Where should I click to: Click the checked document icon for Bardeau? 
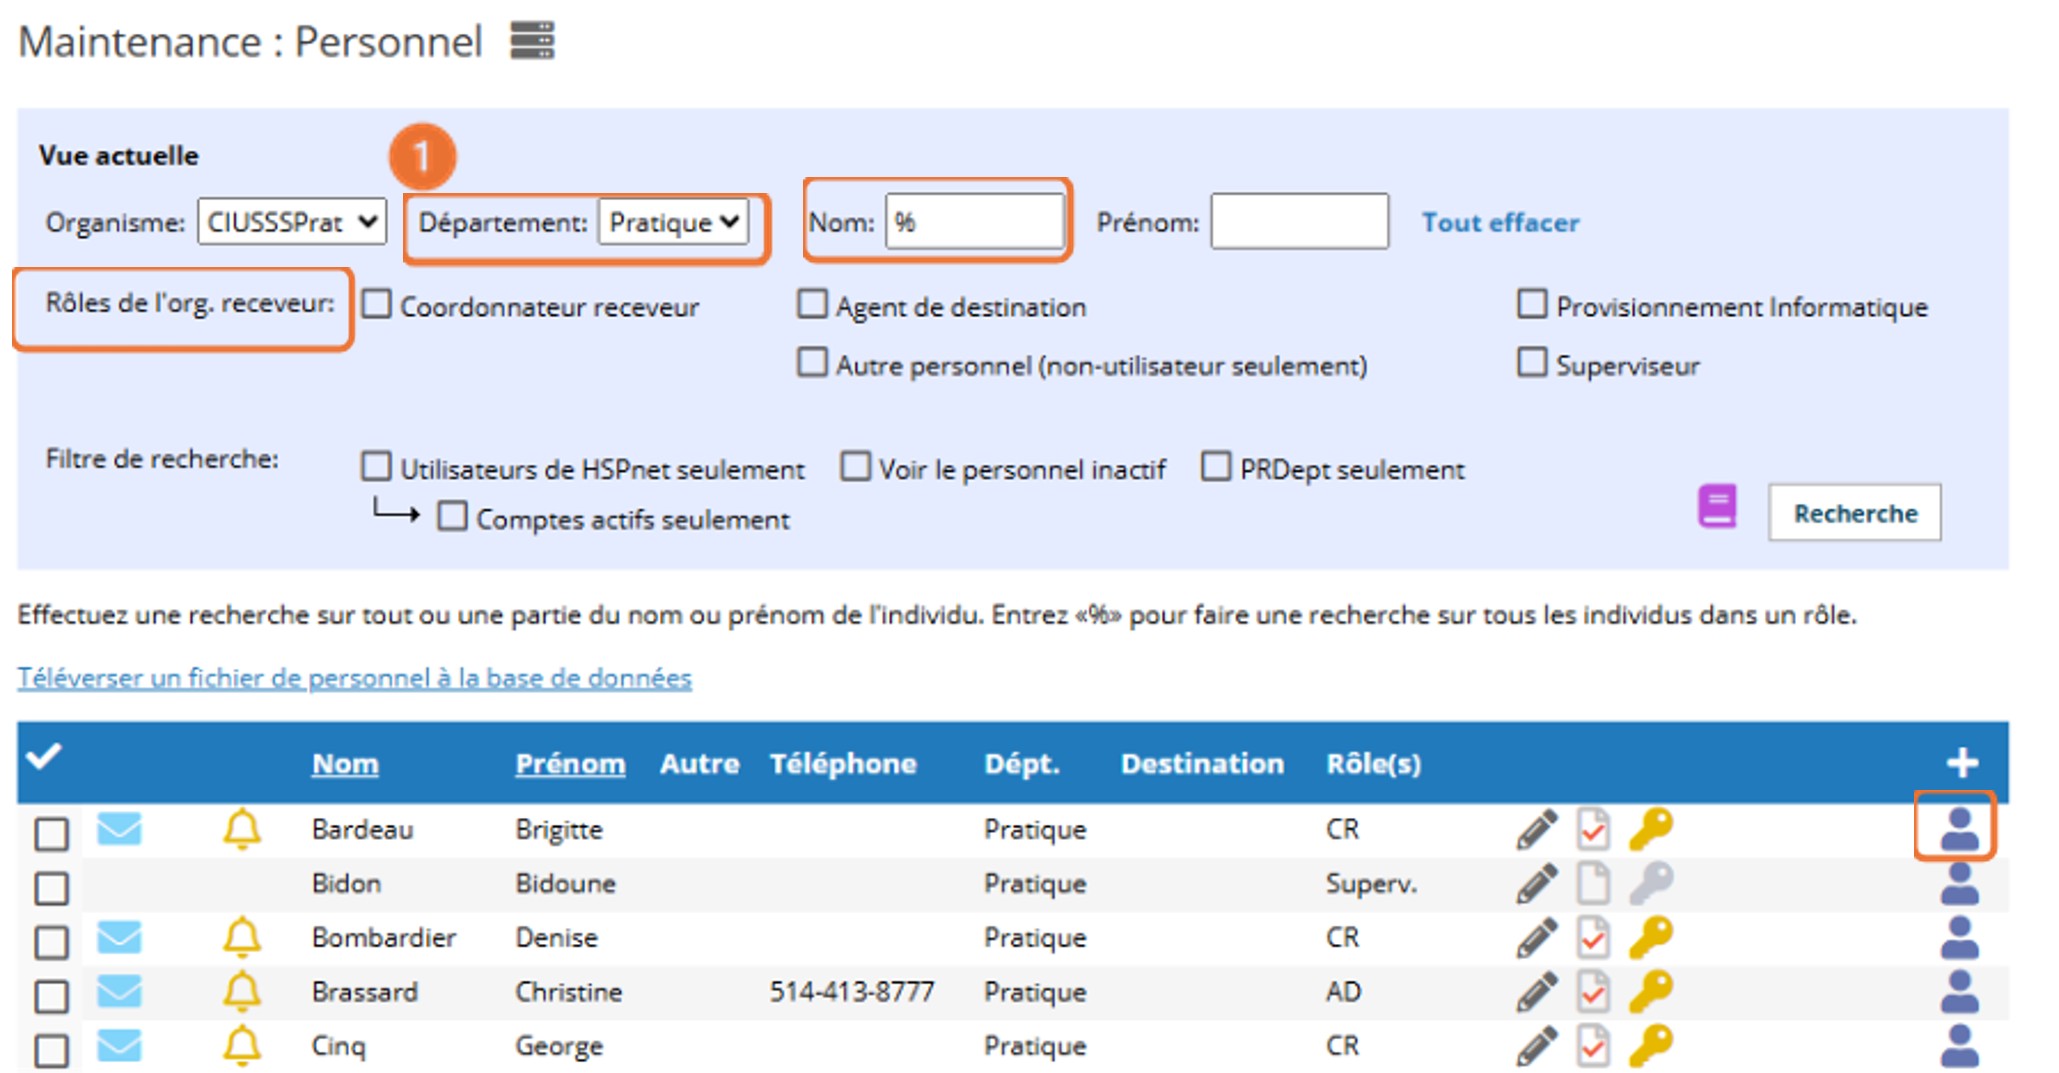click(1593, 829)
